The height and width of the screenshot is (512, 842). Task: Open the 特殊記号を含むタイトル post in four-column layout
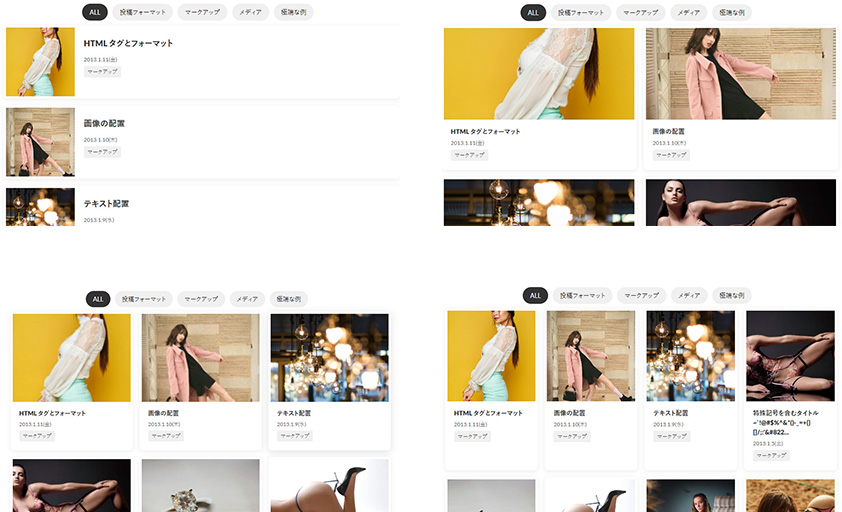(784, 421)
